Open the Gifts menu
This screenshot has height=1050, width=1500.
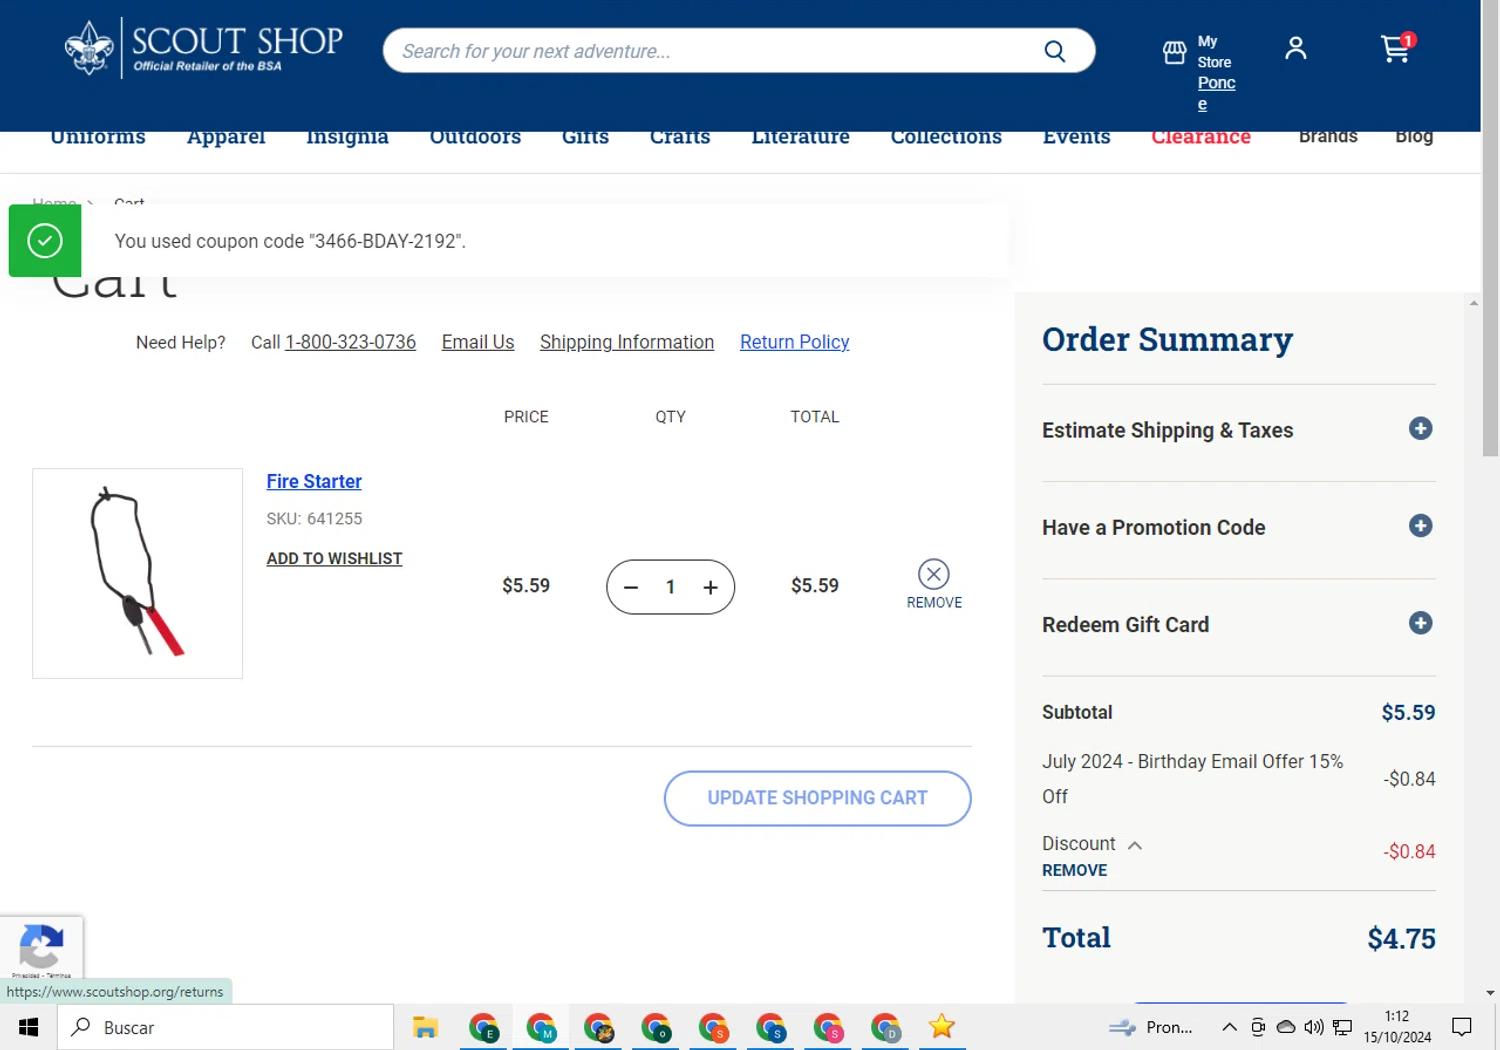click(x=585, y=137)
